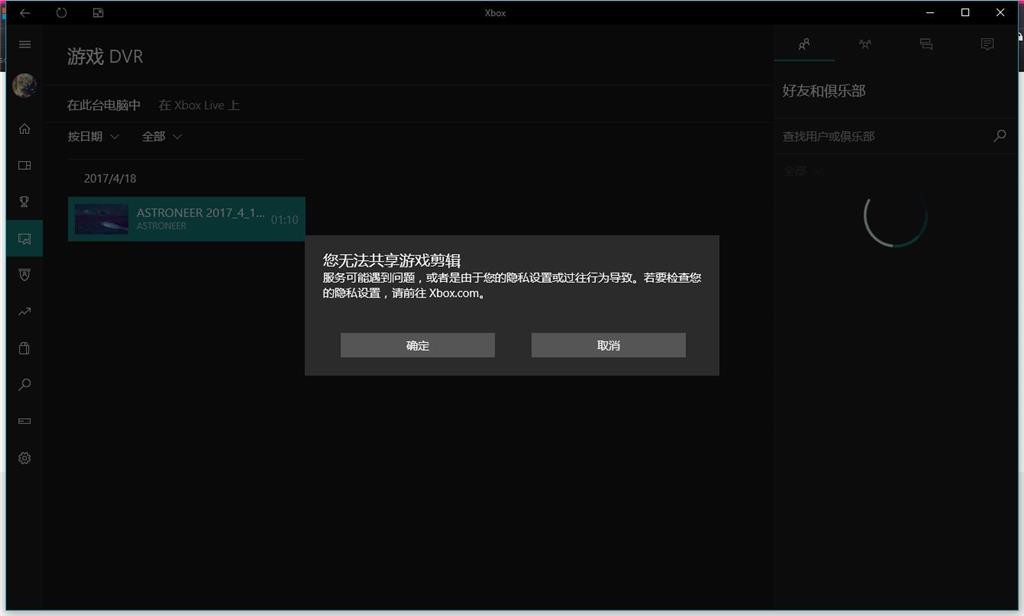The image size is (1024, 616).
Task: Open the Connection console icon
Action: pyautogui.click(x=25, y=421)
